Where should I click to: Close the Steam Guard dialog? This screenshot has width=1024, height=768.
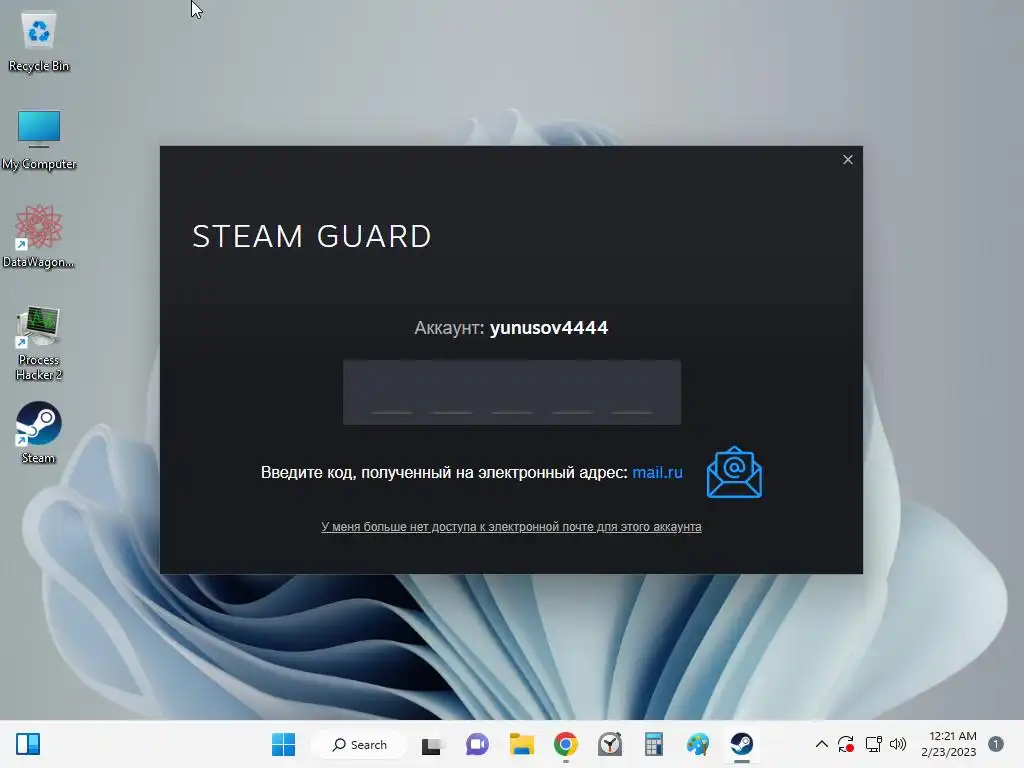(x=848, y=159)
